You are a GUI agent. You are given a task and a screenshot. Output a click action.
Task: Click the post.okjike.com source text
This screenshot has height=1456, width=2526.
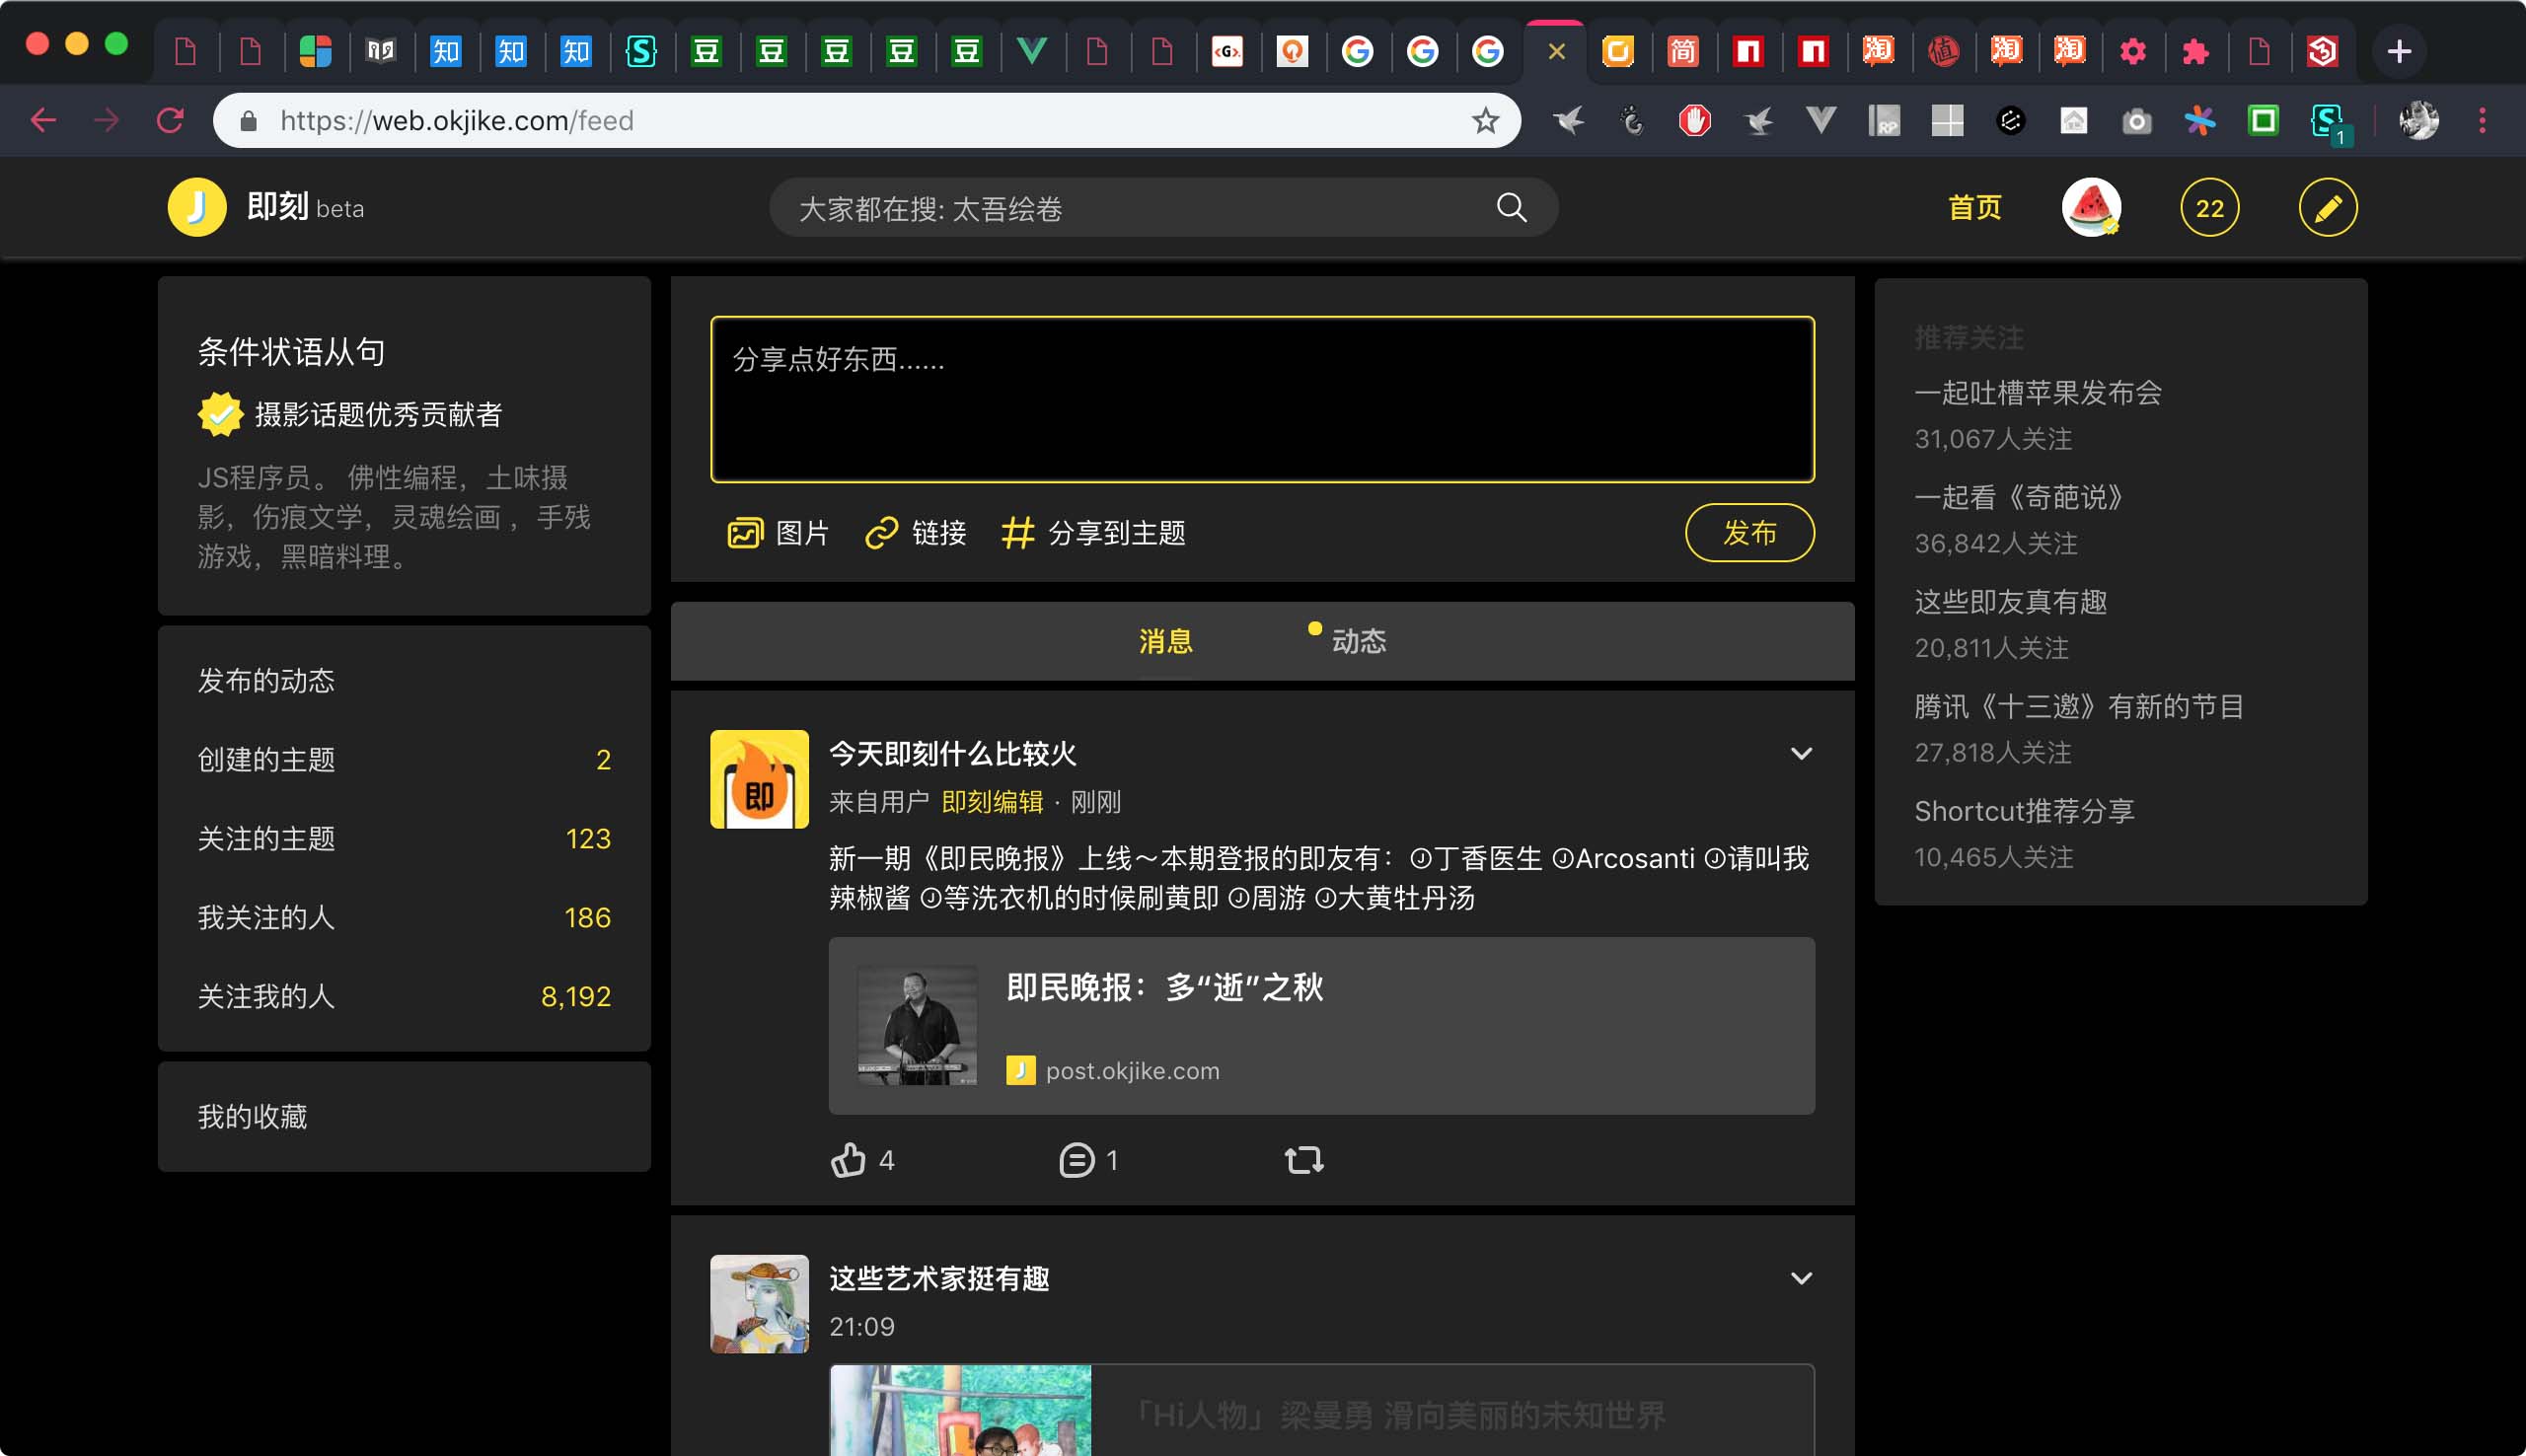click(x=1132, y=1071)
